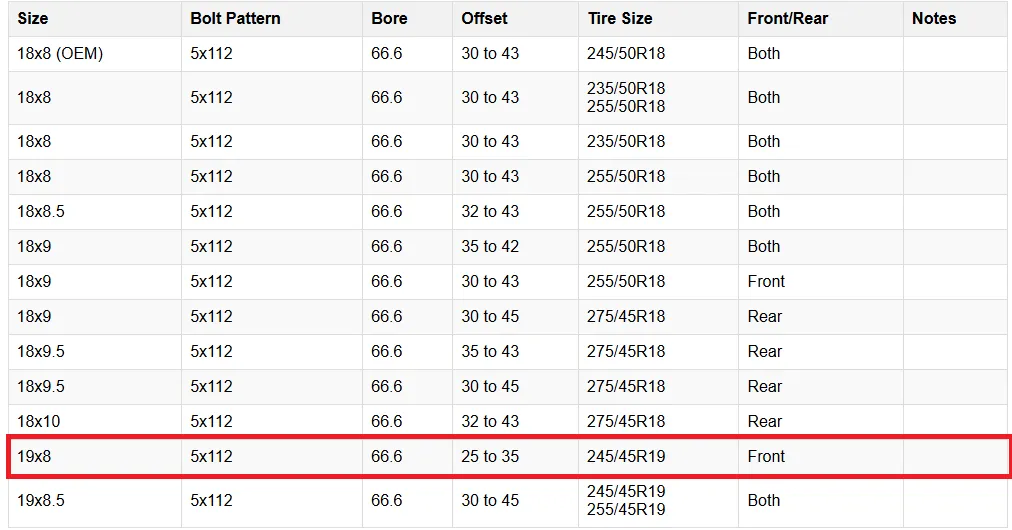Click the Notes column header
1012x530 pixels.
(x=934, y=19)
